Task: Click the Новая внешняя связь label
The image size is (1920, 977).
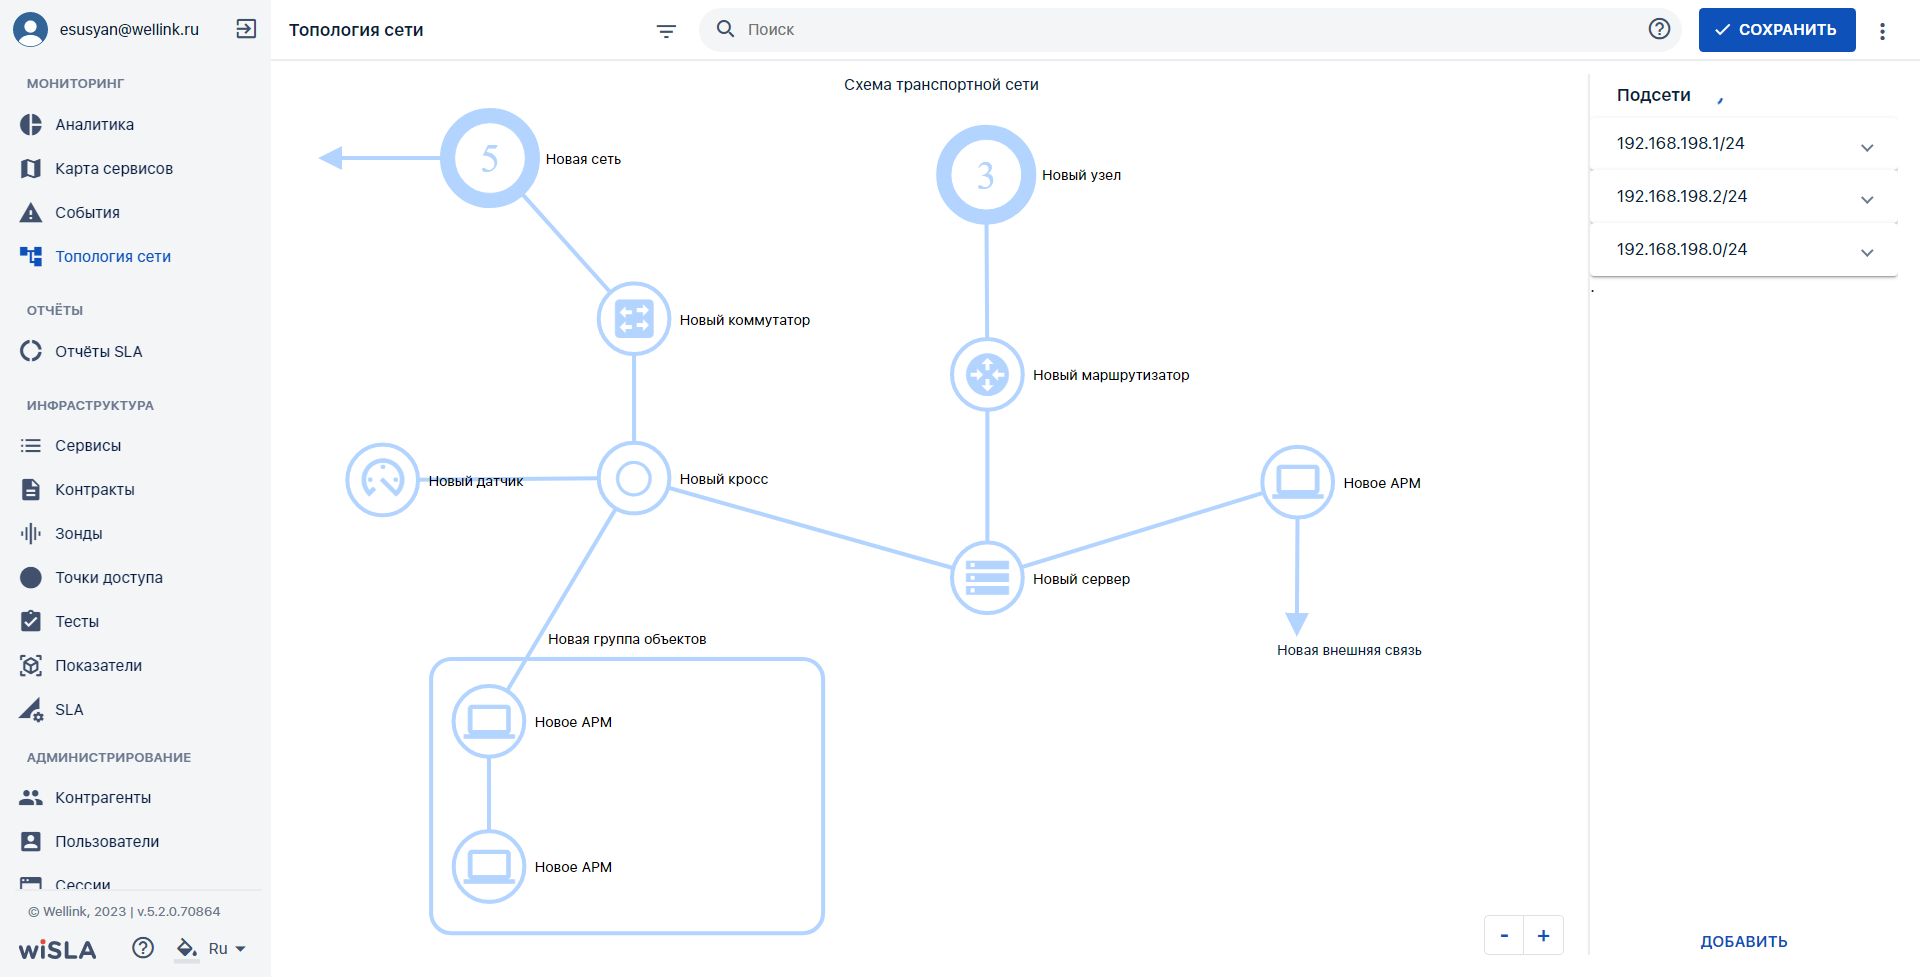Action: point(1349,650)
